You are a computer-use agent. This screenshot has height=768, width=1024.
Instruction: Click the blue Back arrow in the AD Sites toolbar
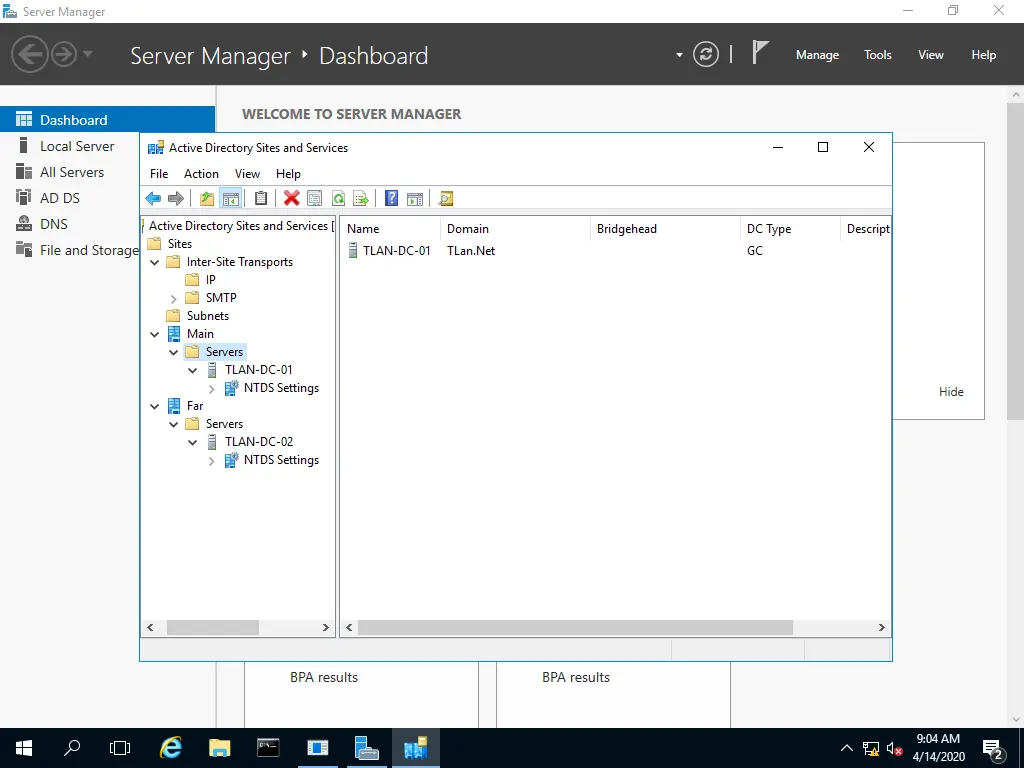click(153, 199)
